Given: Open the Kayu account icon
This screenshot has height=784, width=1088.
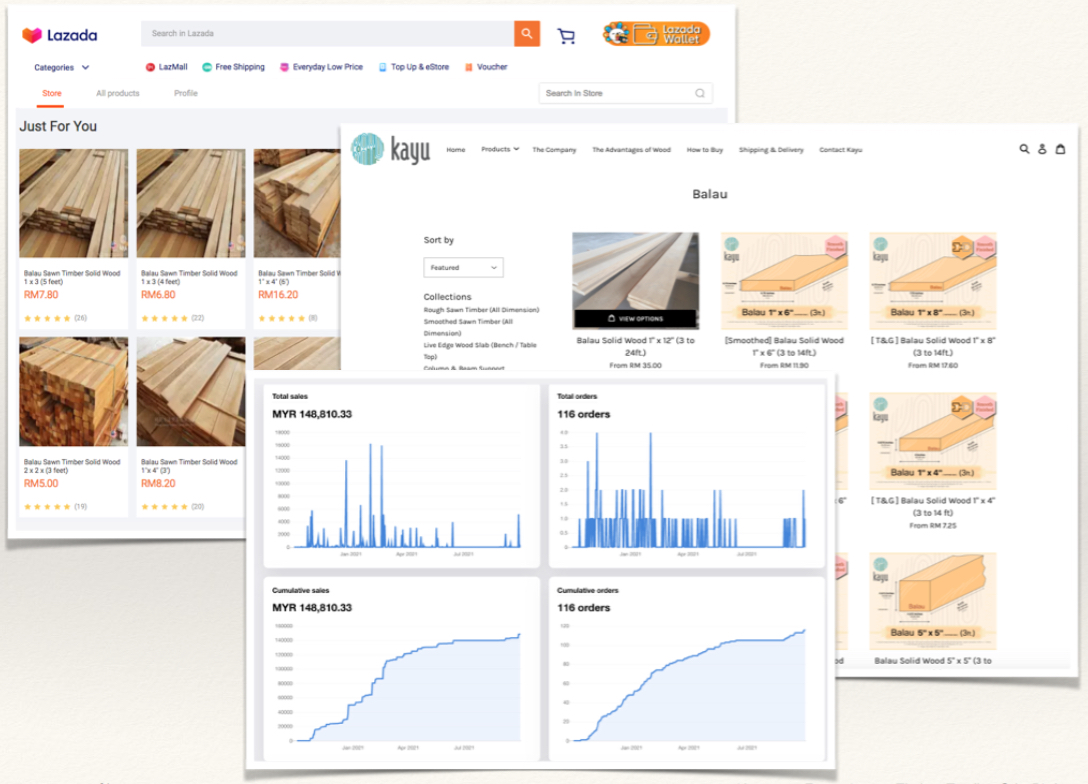Looking at the screenshot, I should click(1042, 149).
